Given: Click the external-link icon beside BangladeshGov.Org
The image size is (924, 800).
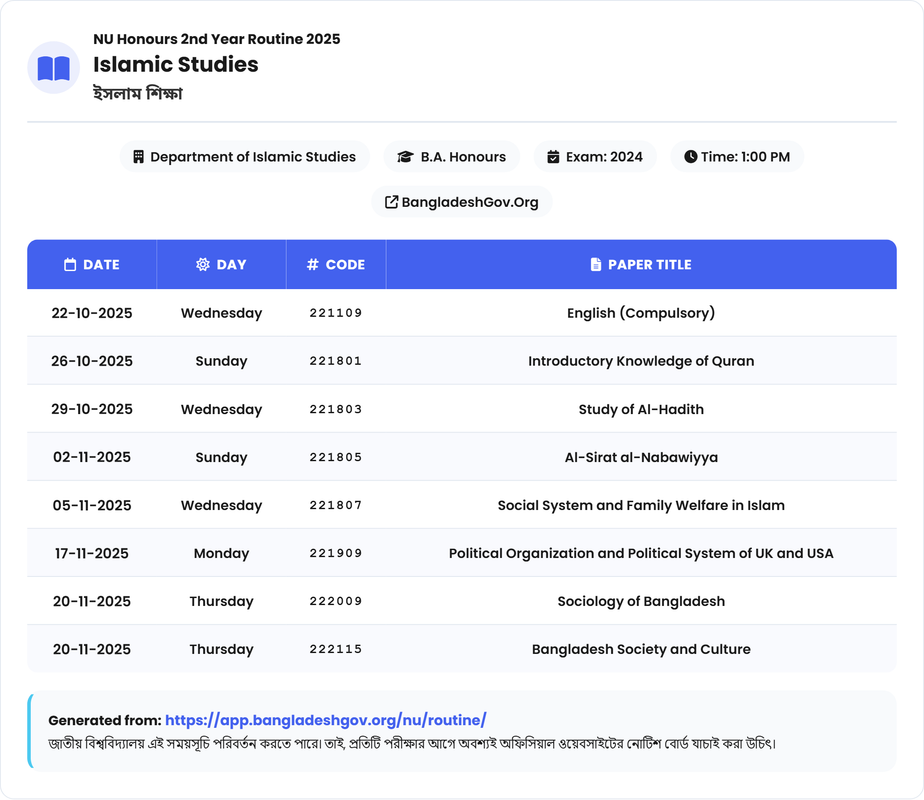Looking at the screenshot, I should coord(391,202).
